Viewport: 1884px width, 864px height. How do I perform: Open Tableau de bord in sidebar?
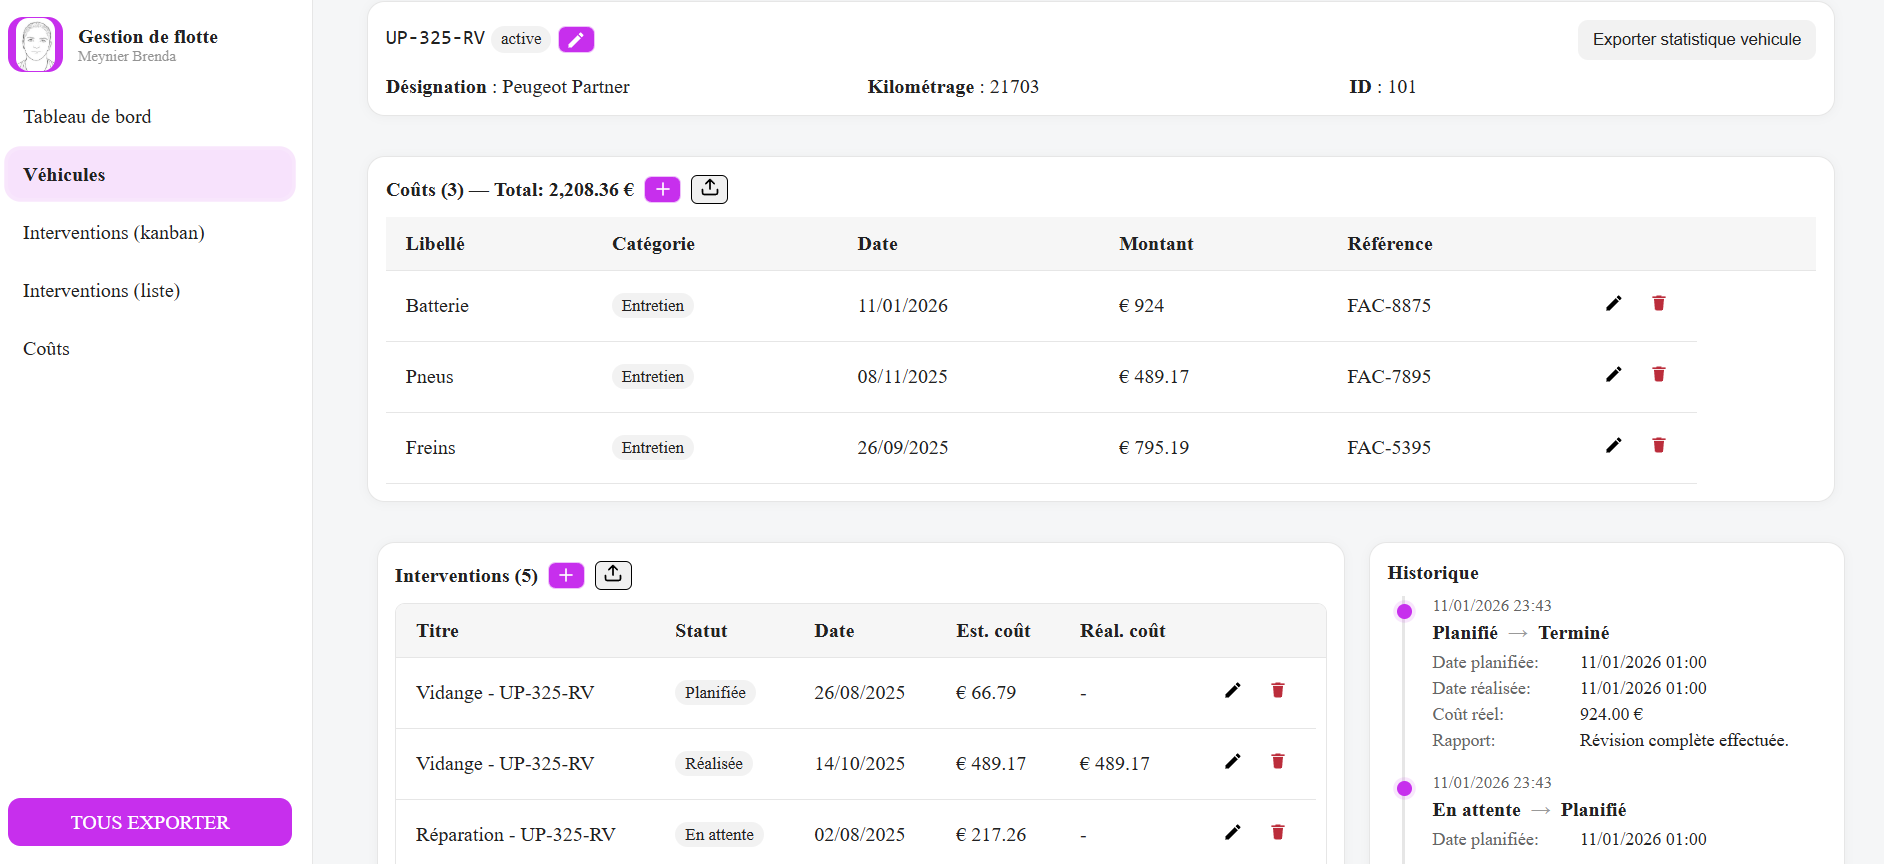coord(87,117)
